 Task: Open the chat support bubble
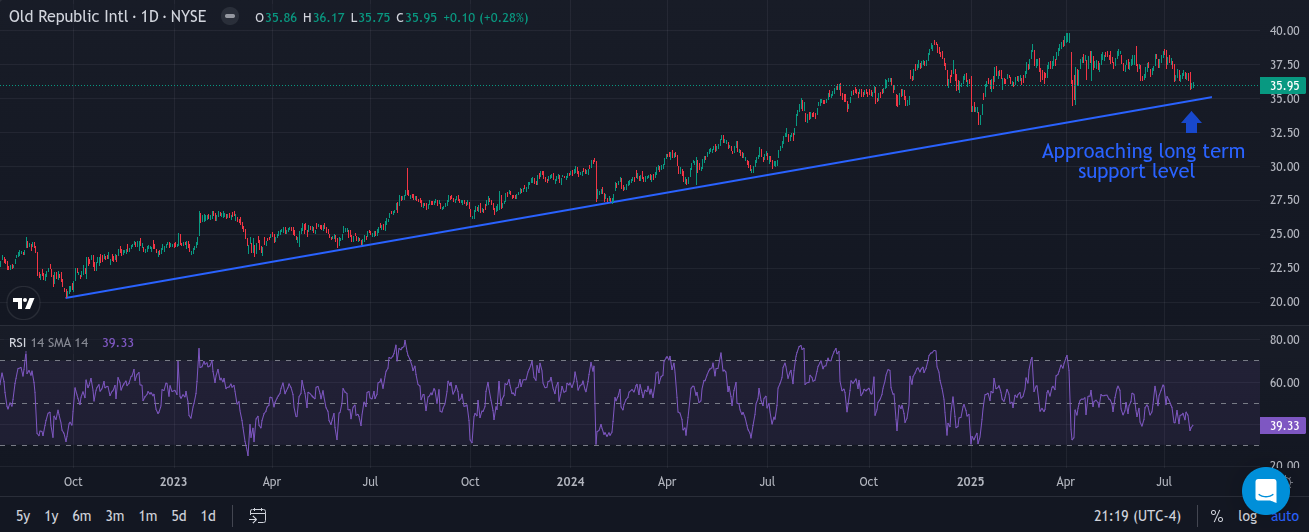1265,491
